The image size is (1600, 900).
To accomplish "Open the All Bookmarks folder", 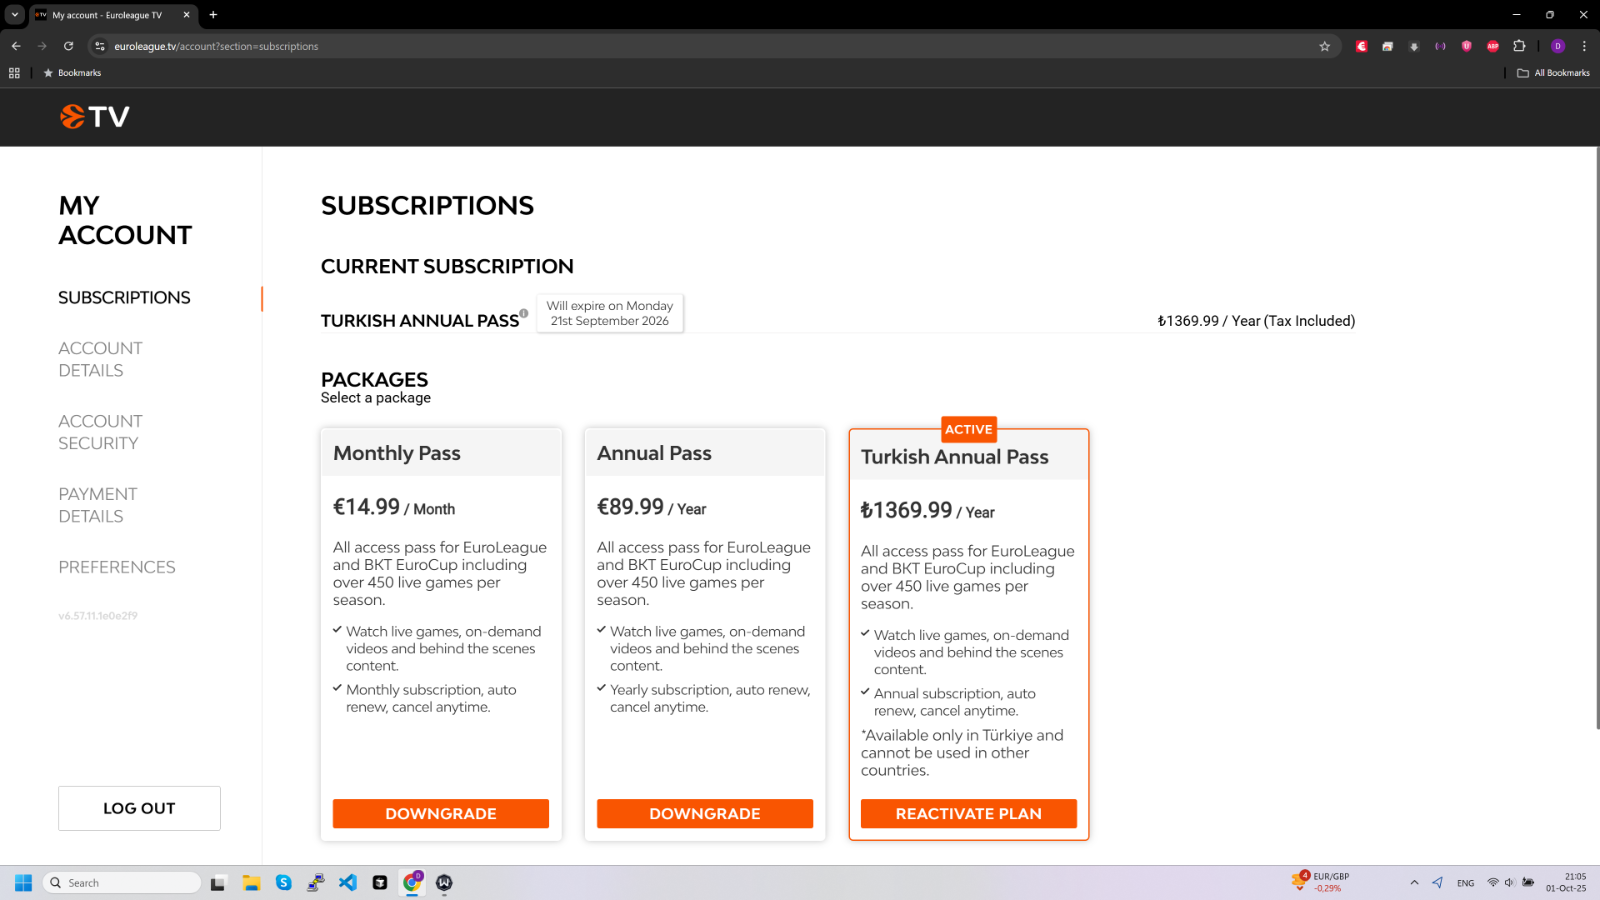I will click(1553, 73).
